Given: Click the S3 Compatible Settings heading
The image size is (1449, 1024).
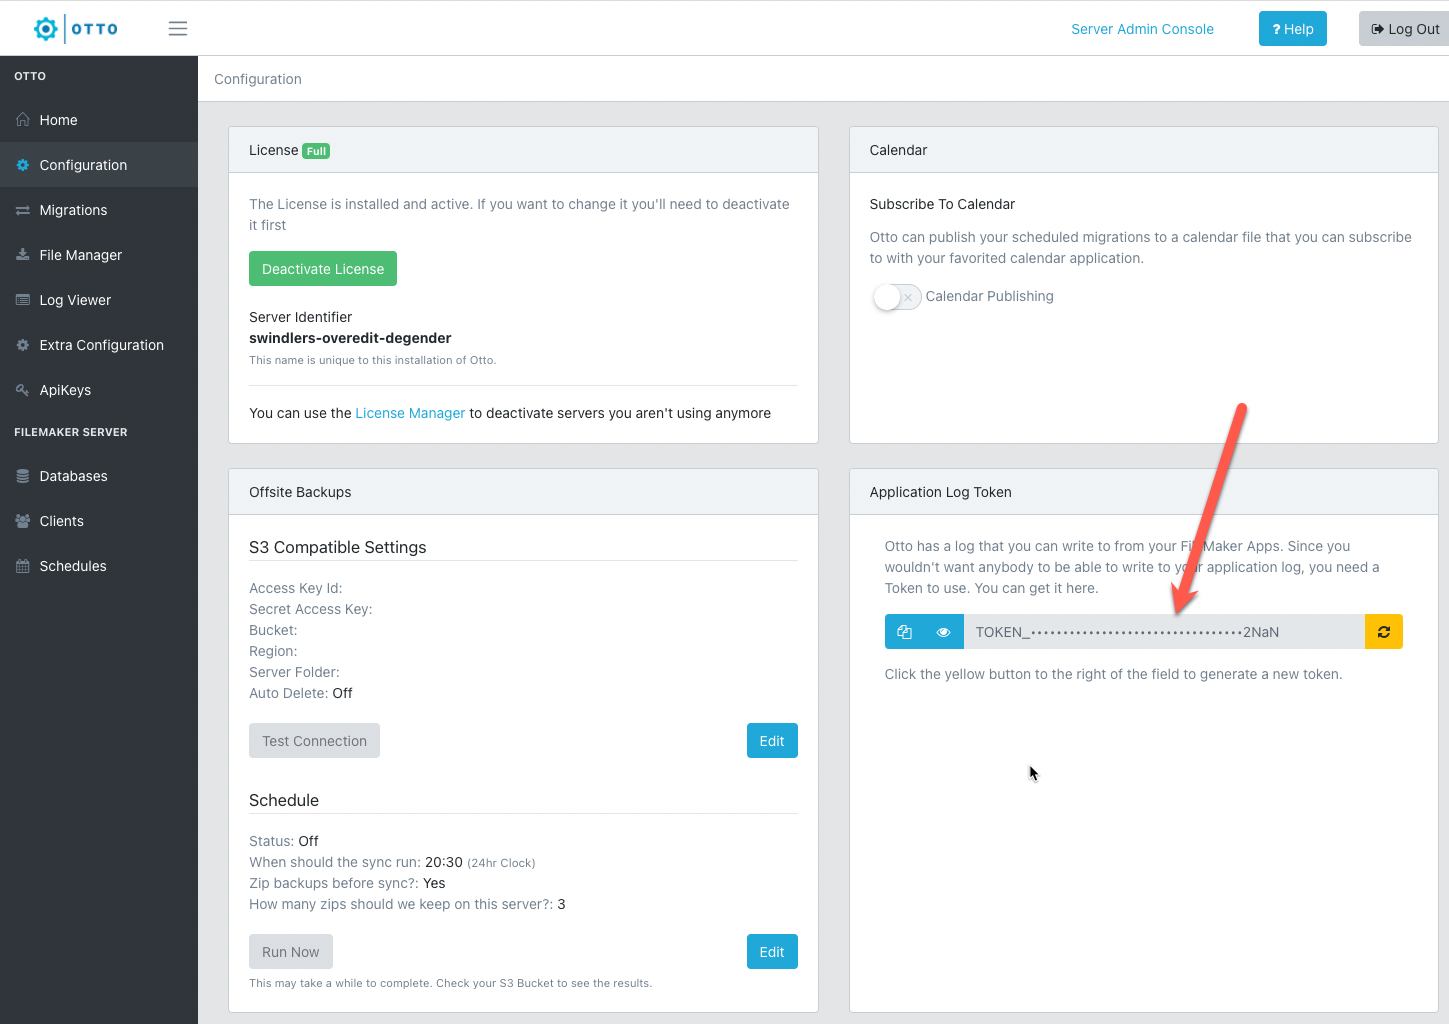Looking at the screenshot, I should coord(338,547).
